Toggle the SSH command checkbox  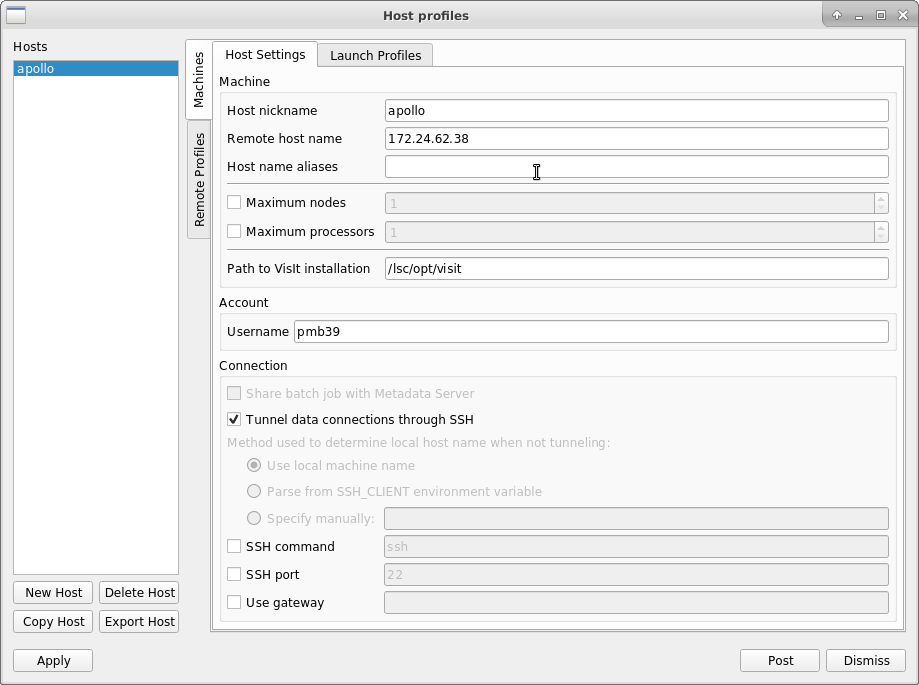pos(234,547)
